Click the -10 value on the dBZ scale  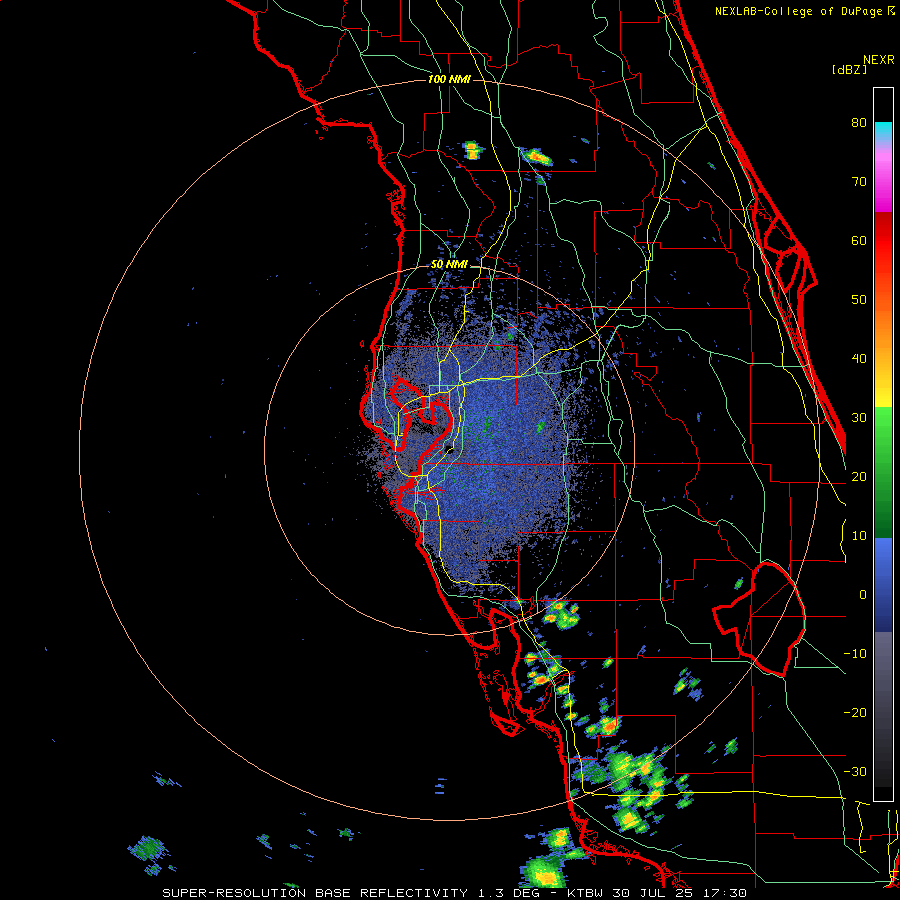point(855,654)
